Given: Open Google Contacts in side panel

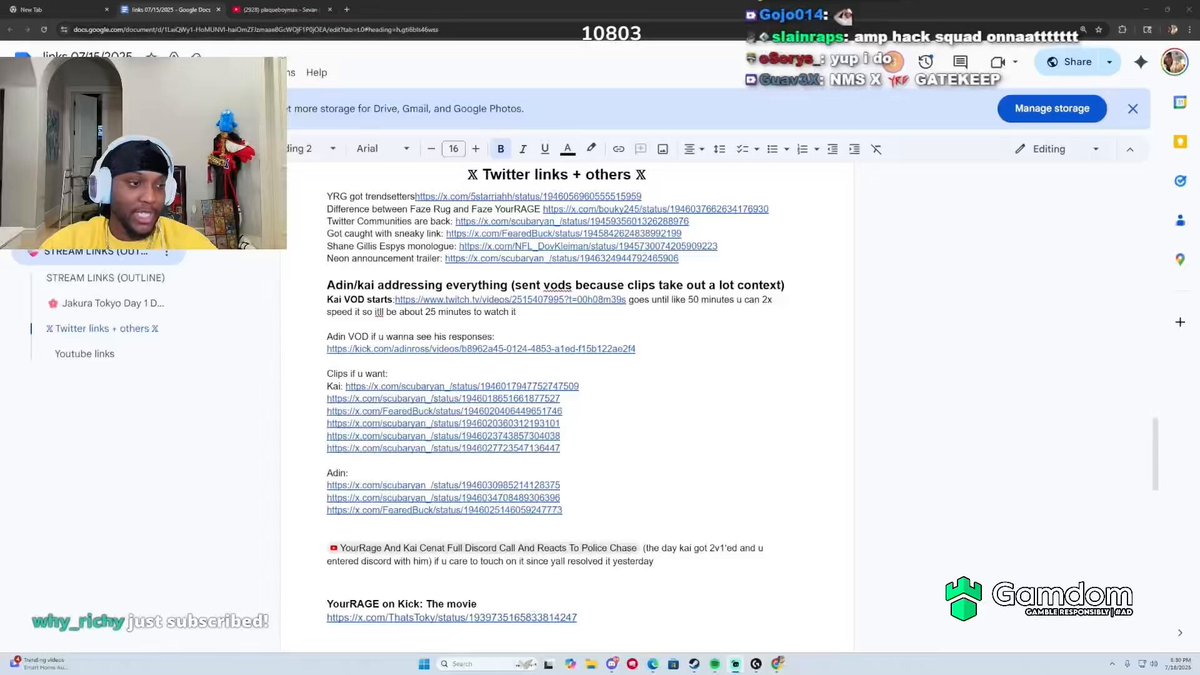Looking at the screenshot, I should [1180, 220].
